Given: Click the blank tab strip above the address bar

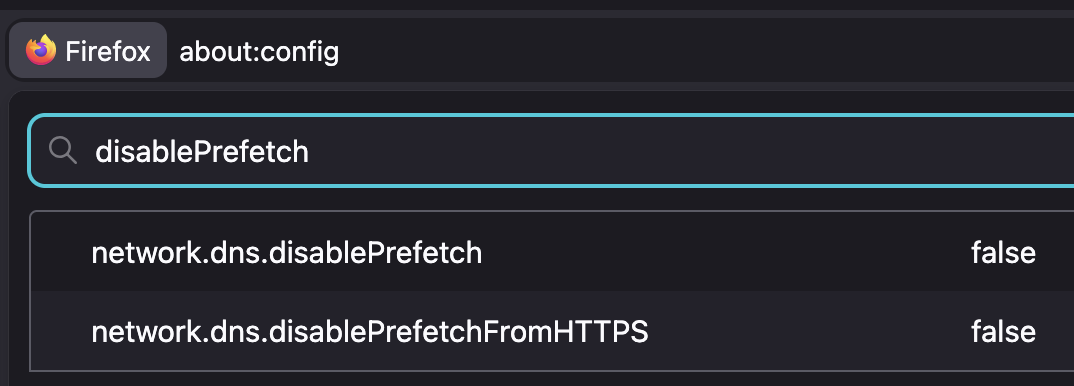Looking at the screenshot, I should coord(537,5).
